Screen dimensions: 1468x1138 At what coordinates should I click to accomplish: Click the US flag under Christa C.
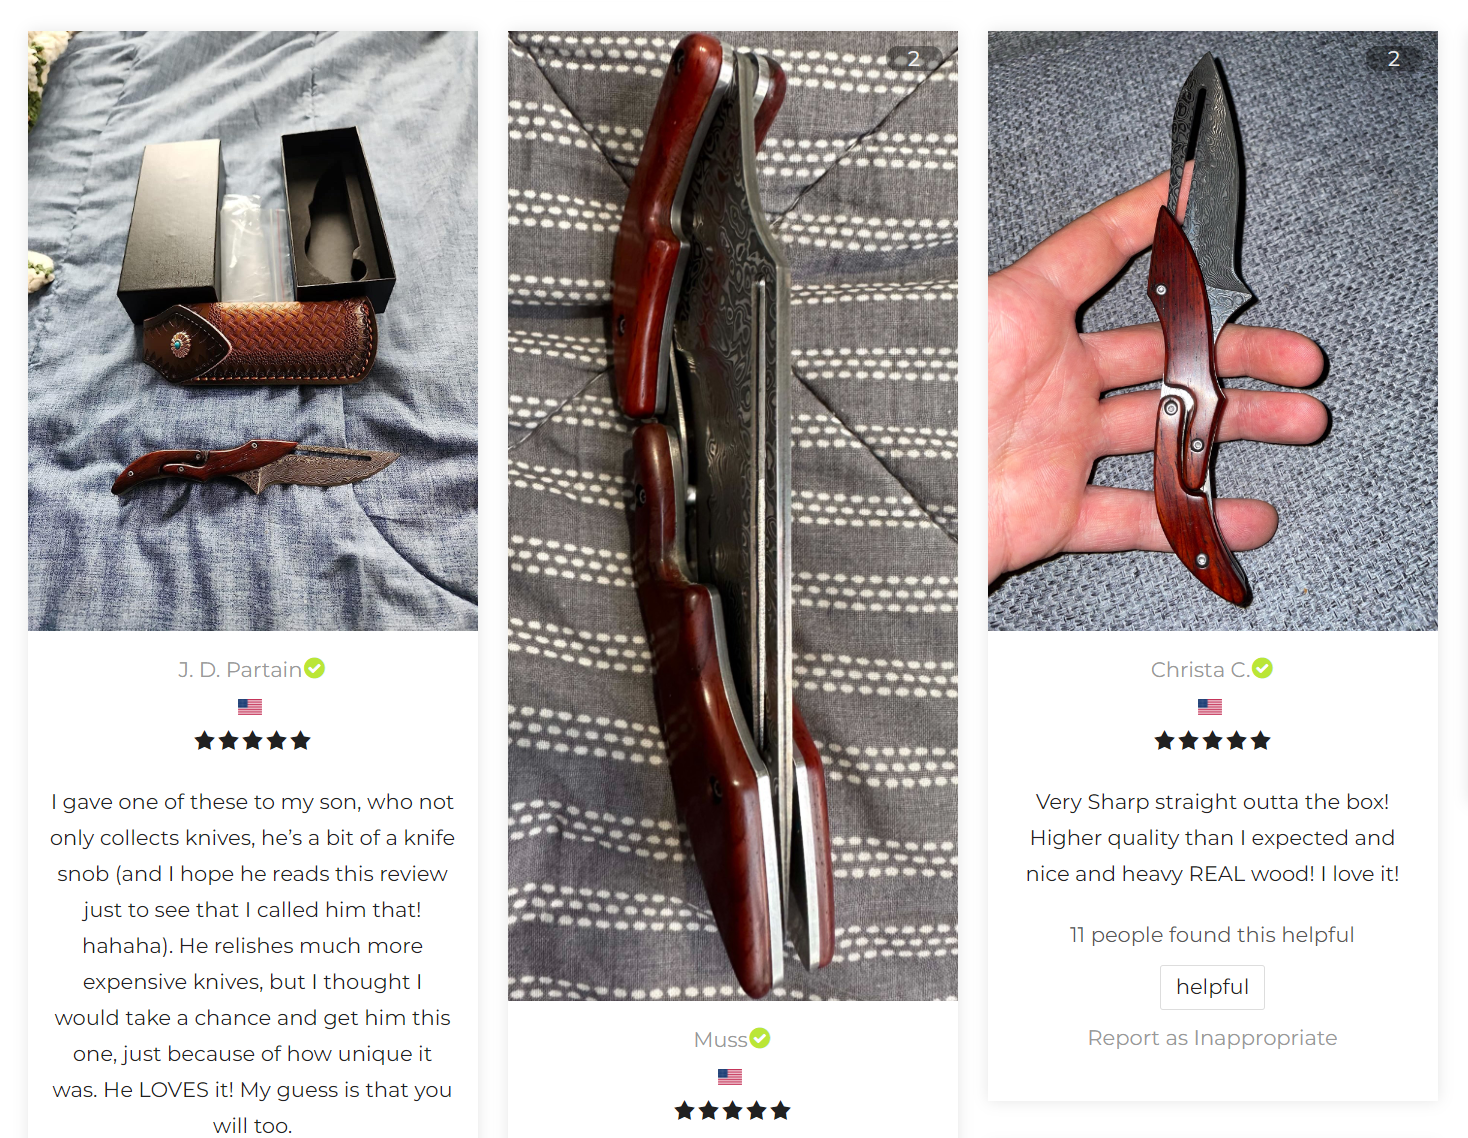[1210, 707]
